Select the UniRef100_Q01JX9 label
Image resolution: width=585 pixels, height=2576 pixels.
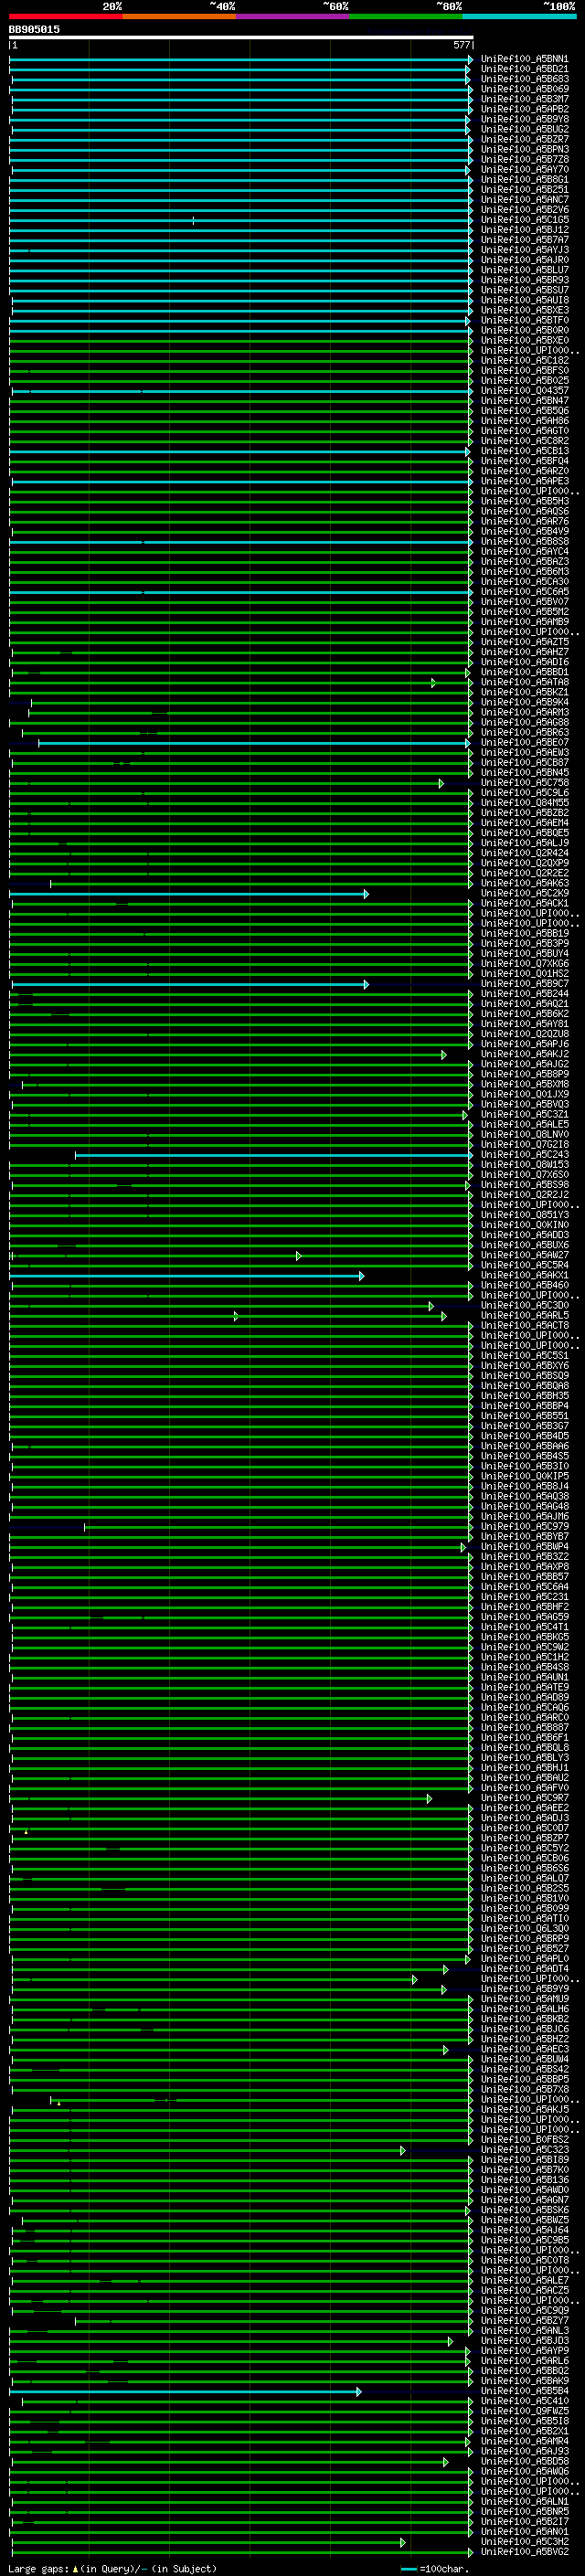[524, 1094]
